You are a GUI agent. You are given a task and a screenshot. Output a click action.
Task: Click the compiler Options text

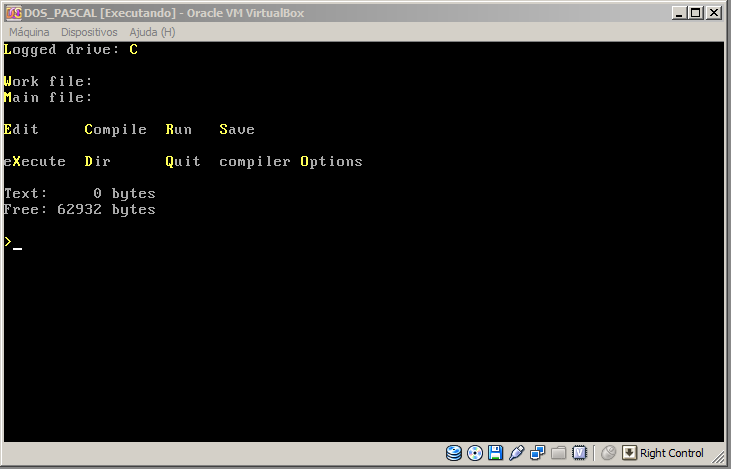coord(291,162)
